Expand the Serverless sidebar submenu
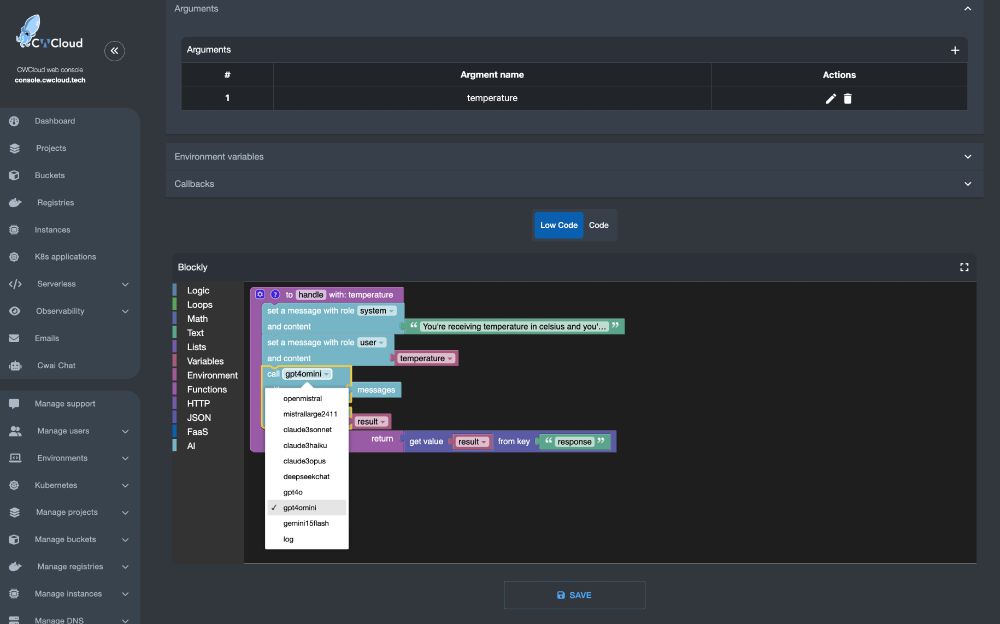This screenshot has width=1000, height=624. pyautogui.click(x=125, y=285)
